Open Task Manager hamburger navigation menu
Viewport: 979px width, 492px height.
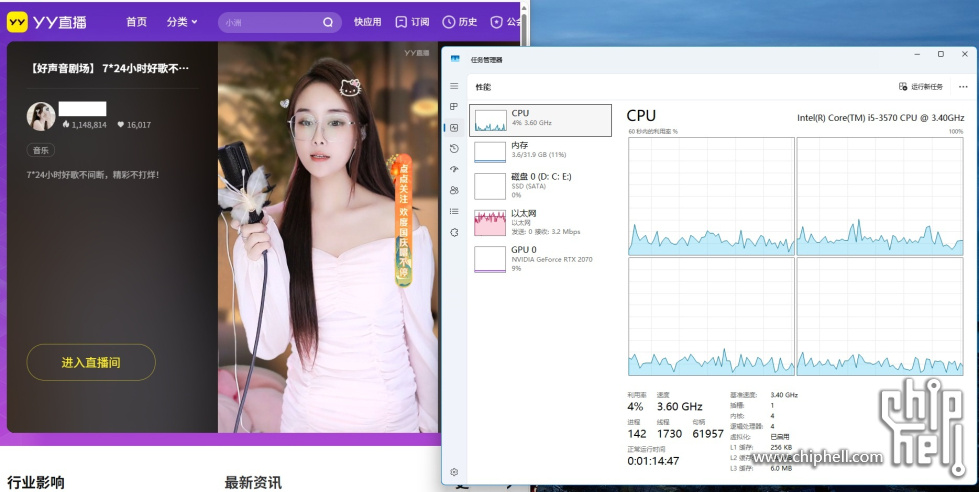click(x=454, y=86)
